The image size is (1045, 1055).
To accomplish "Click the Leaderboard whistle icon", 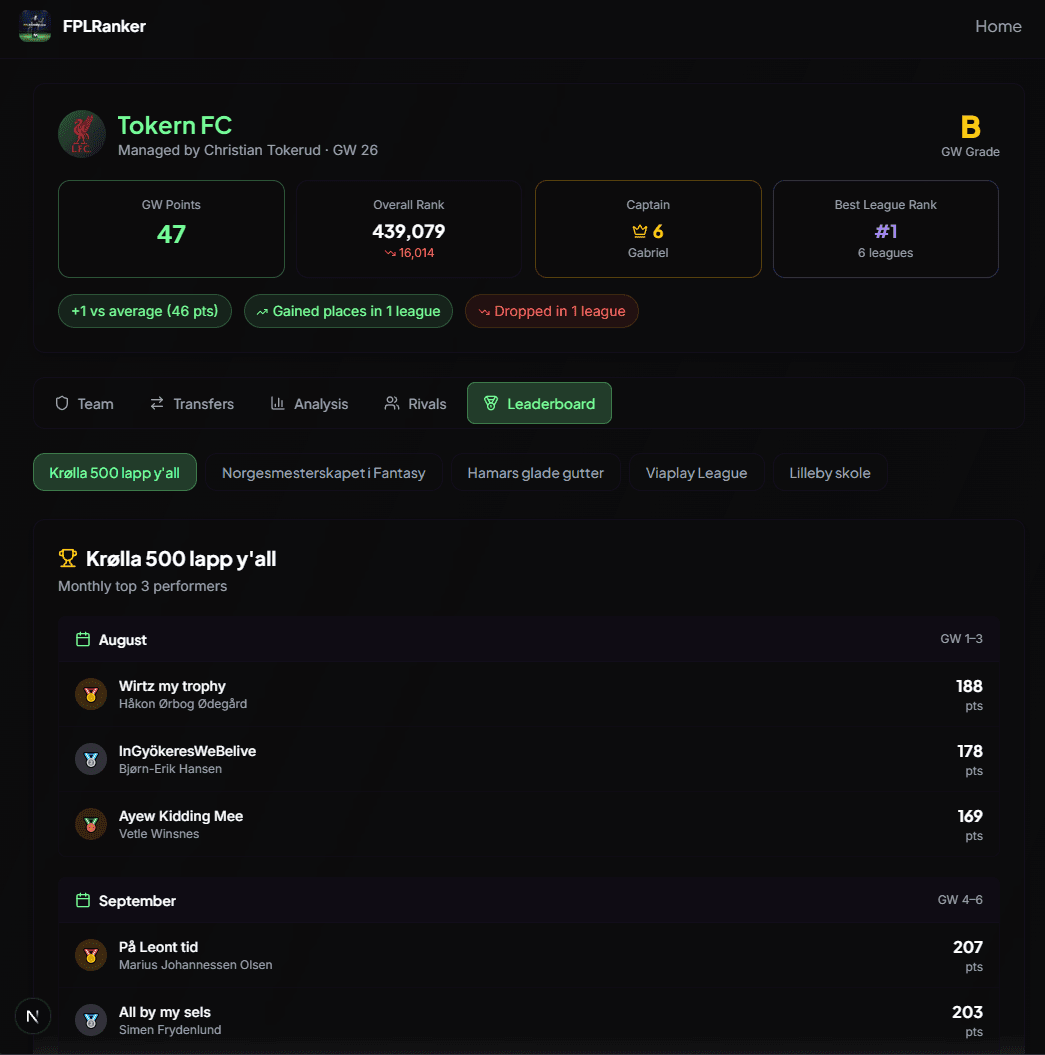I will [491, 403].
